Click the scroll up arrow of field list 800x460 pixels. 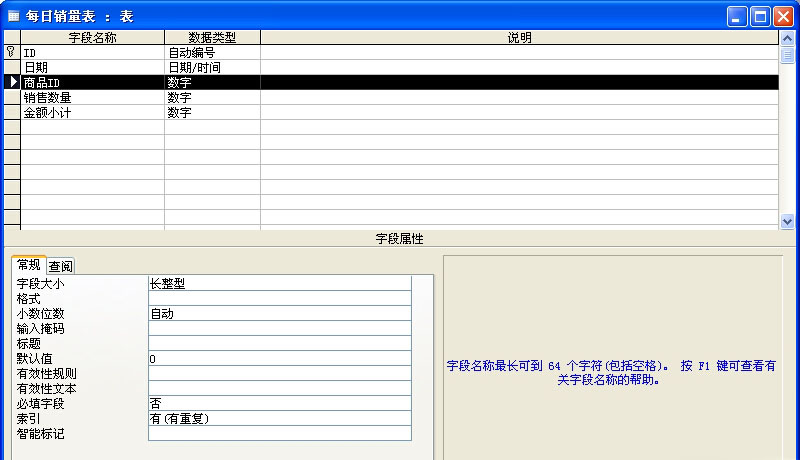(786, 37)
